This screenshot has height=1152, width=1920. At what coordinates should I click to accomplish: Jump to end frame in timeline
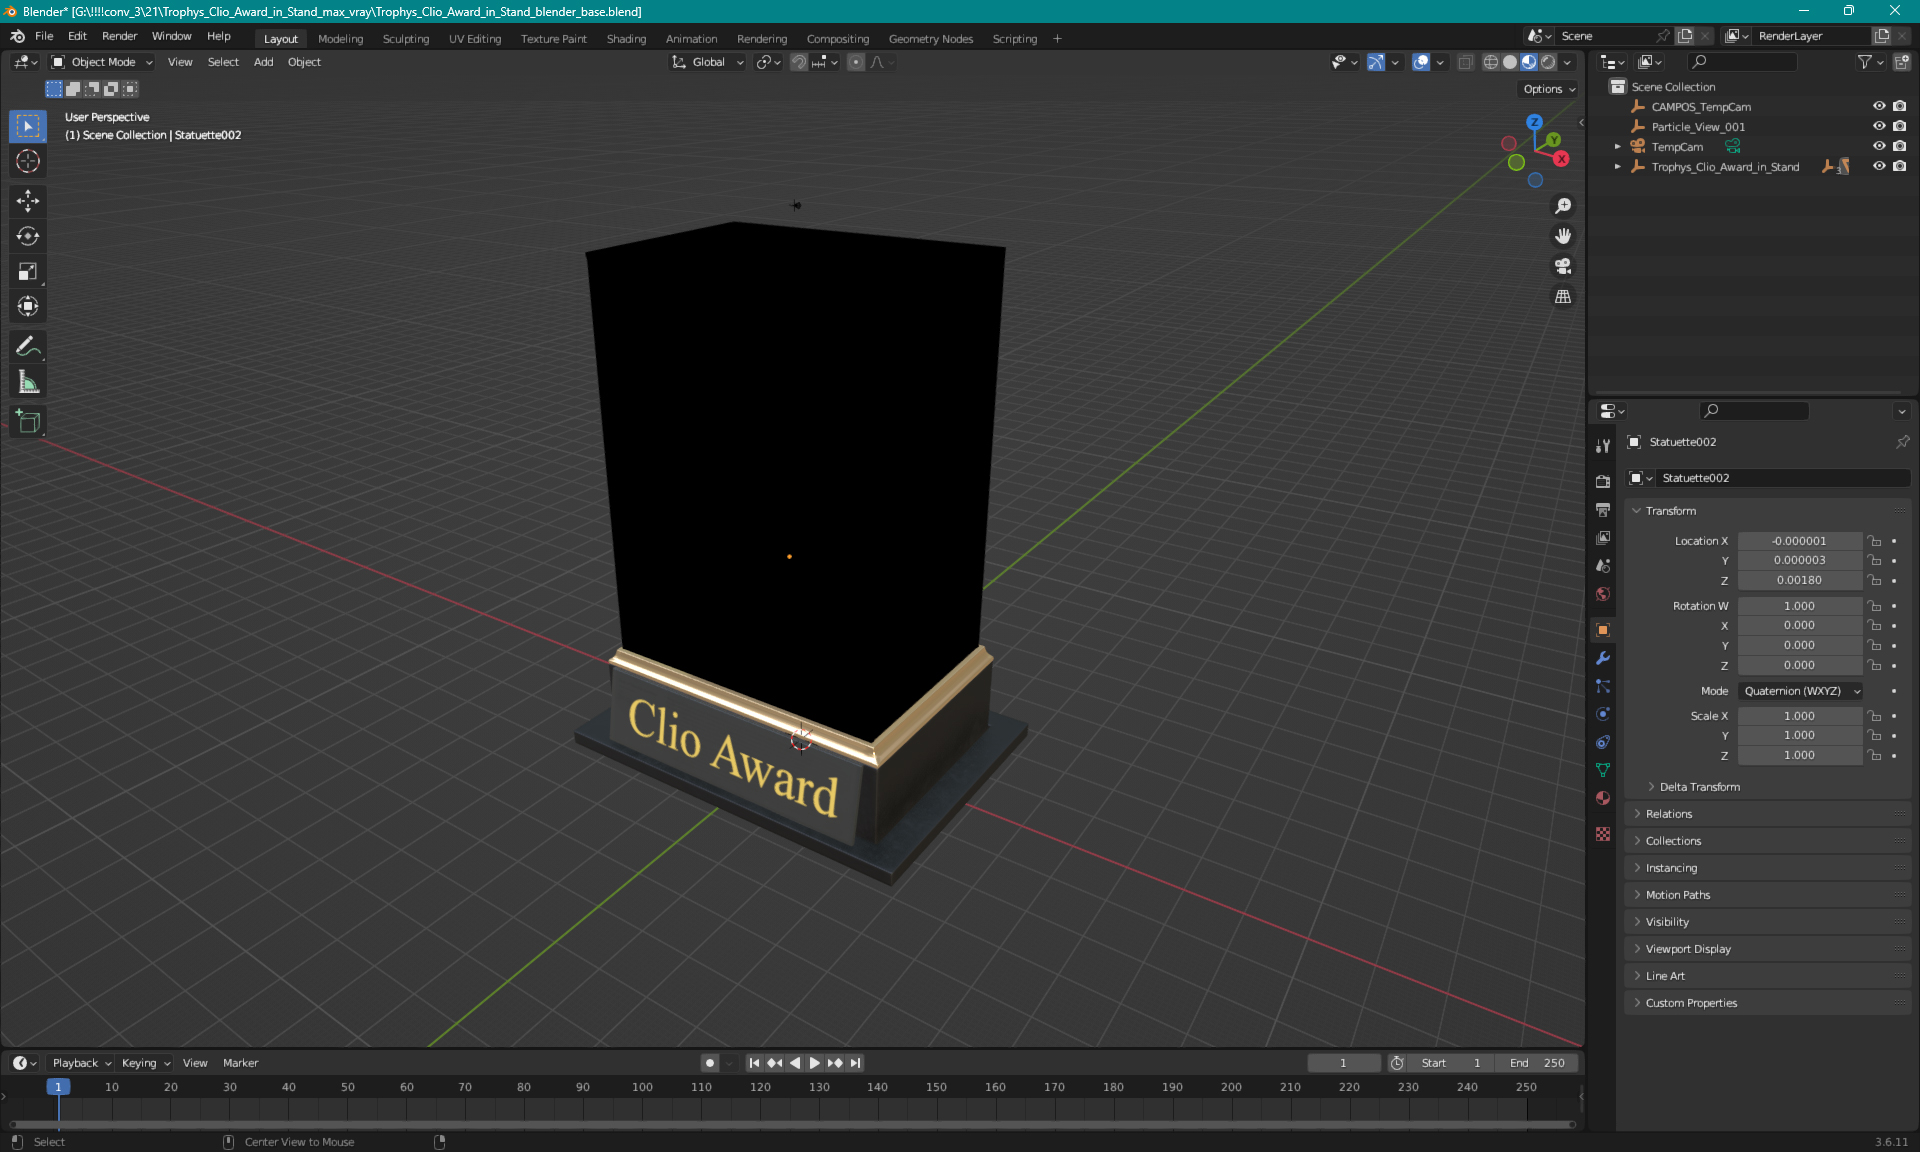point(855,1063)
